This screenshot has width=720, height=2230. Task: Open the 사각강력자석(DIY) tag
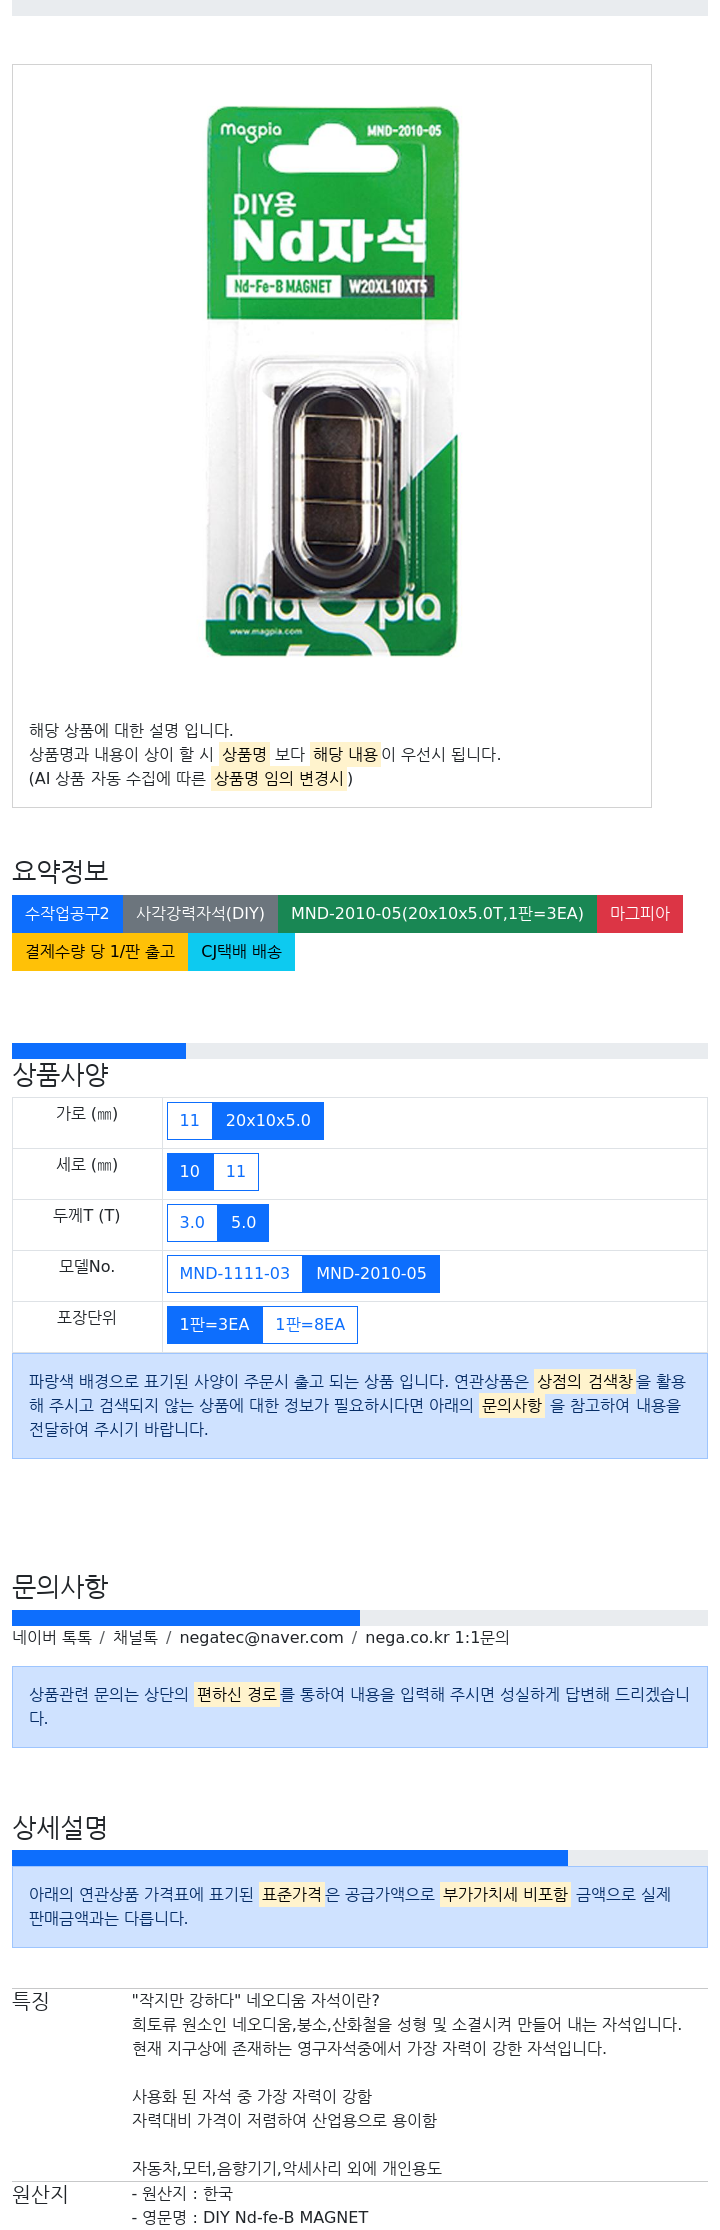(x=200, y=914)
